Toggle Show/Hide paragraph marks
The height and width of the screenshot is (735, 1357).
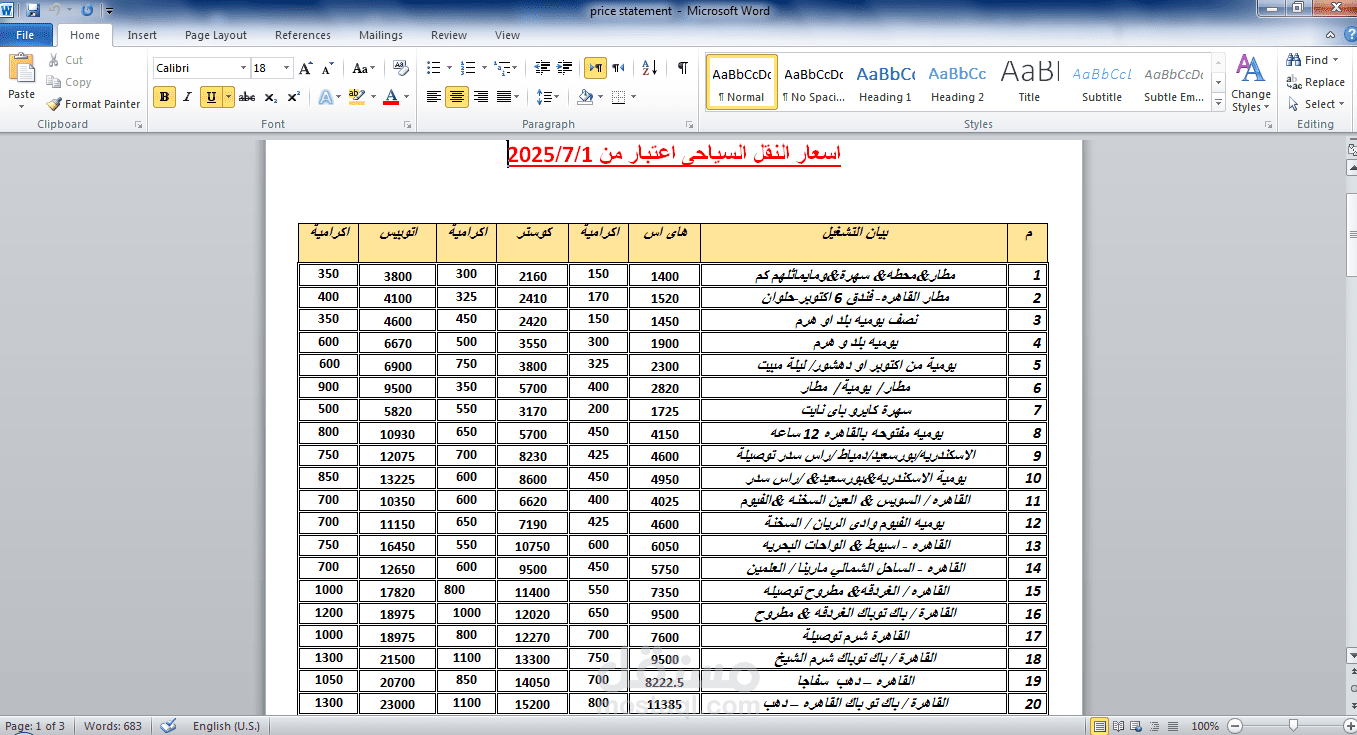(x=682, y=68)
